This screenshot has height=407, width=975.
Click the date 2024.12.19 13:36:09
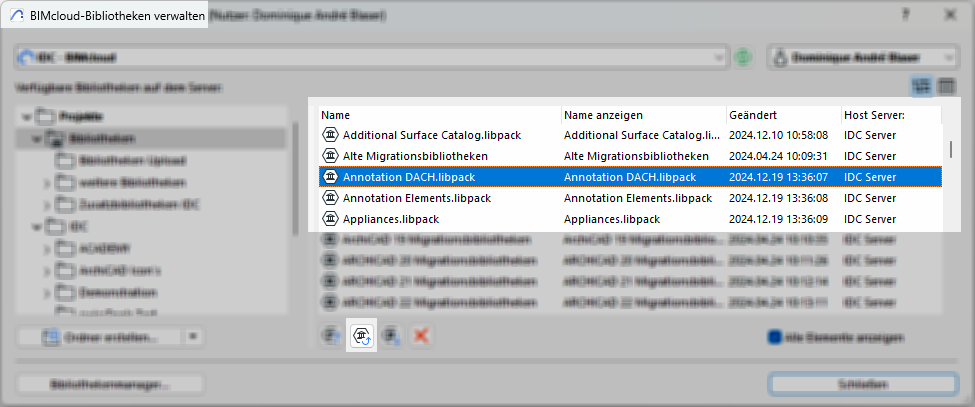(x=779, y=219)
